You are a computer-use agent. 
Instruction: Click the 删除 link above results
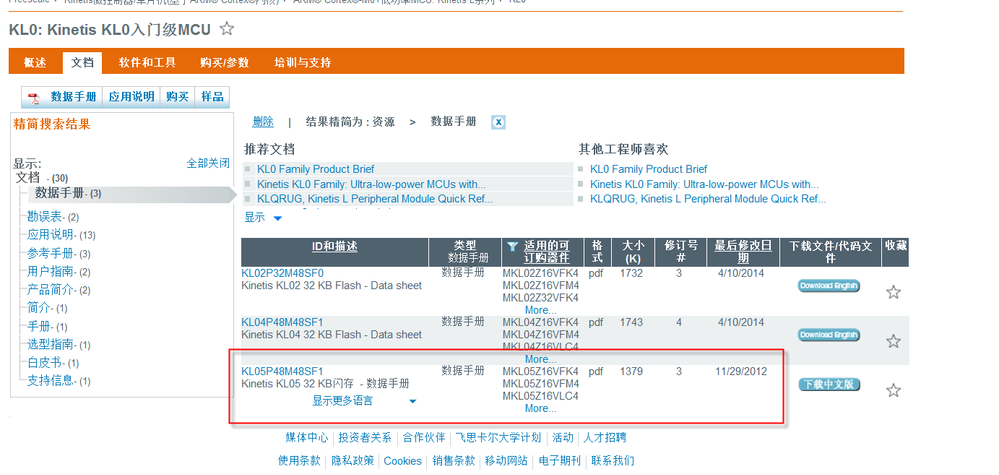263,122
